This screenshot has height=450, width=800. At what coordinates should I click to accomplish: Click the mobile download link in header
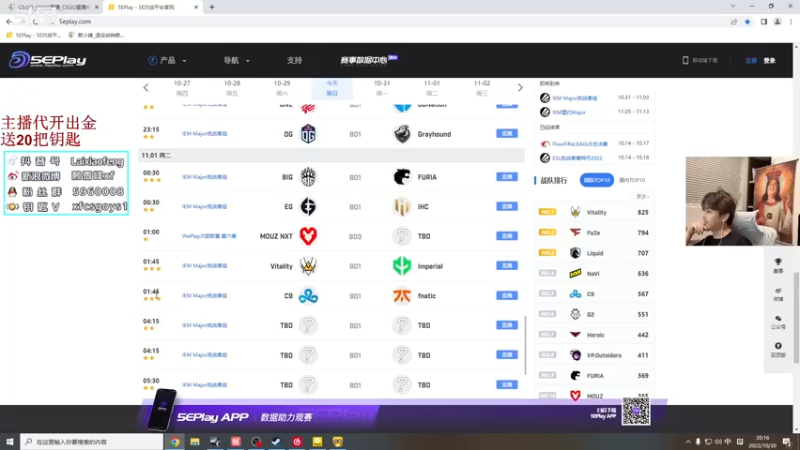[x=701, y=60]
